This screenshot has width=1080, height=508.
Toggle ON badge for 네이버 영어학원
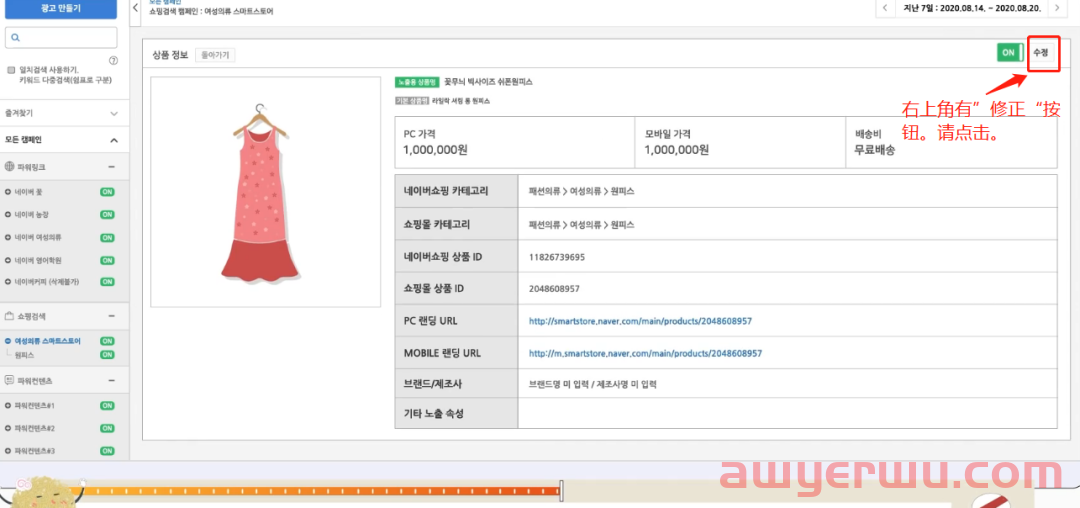[x=107, y=260]
